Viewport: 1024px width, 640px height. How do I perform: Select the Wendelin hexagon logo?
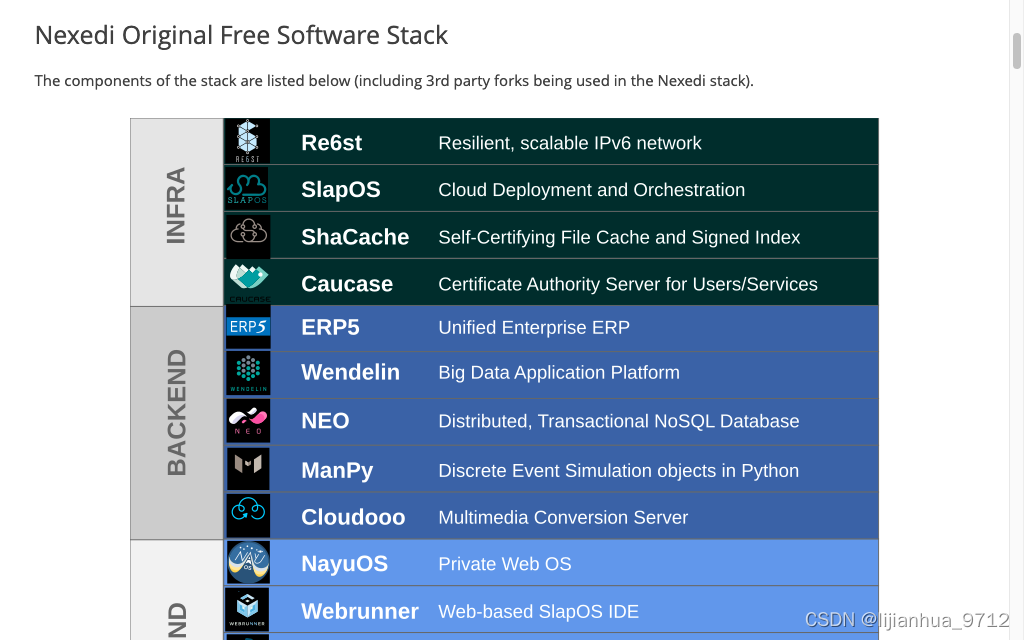(x=248, y=372)
